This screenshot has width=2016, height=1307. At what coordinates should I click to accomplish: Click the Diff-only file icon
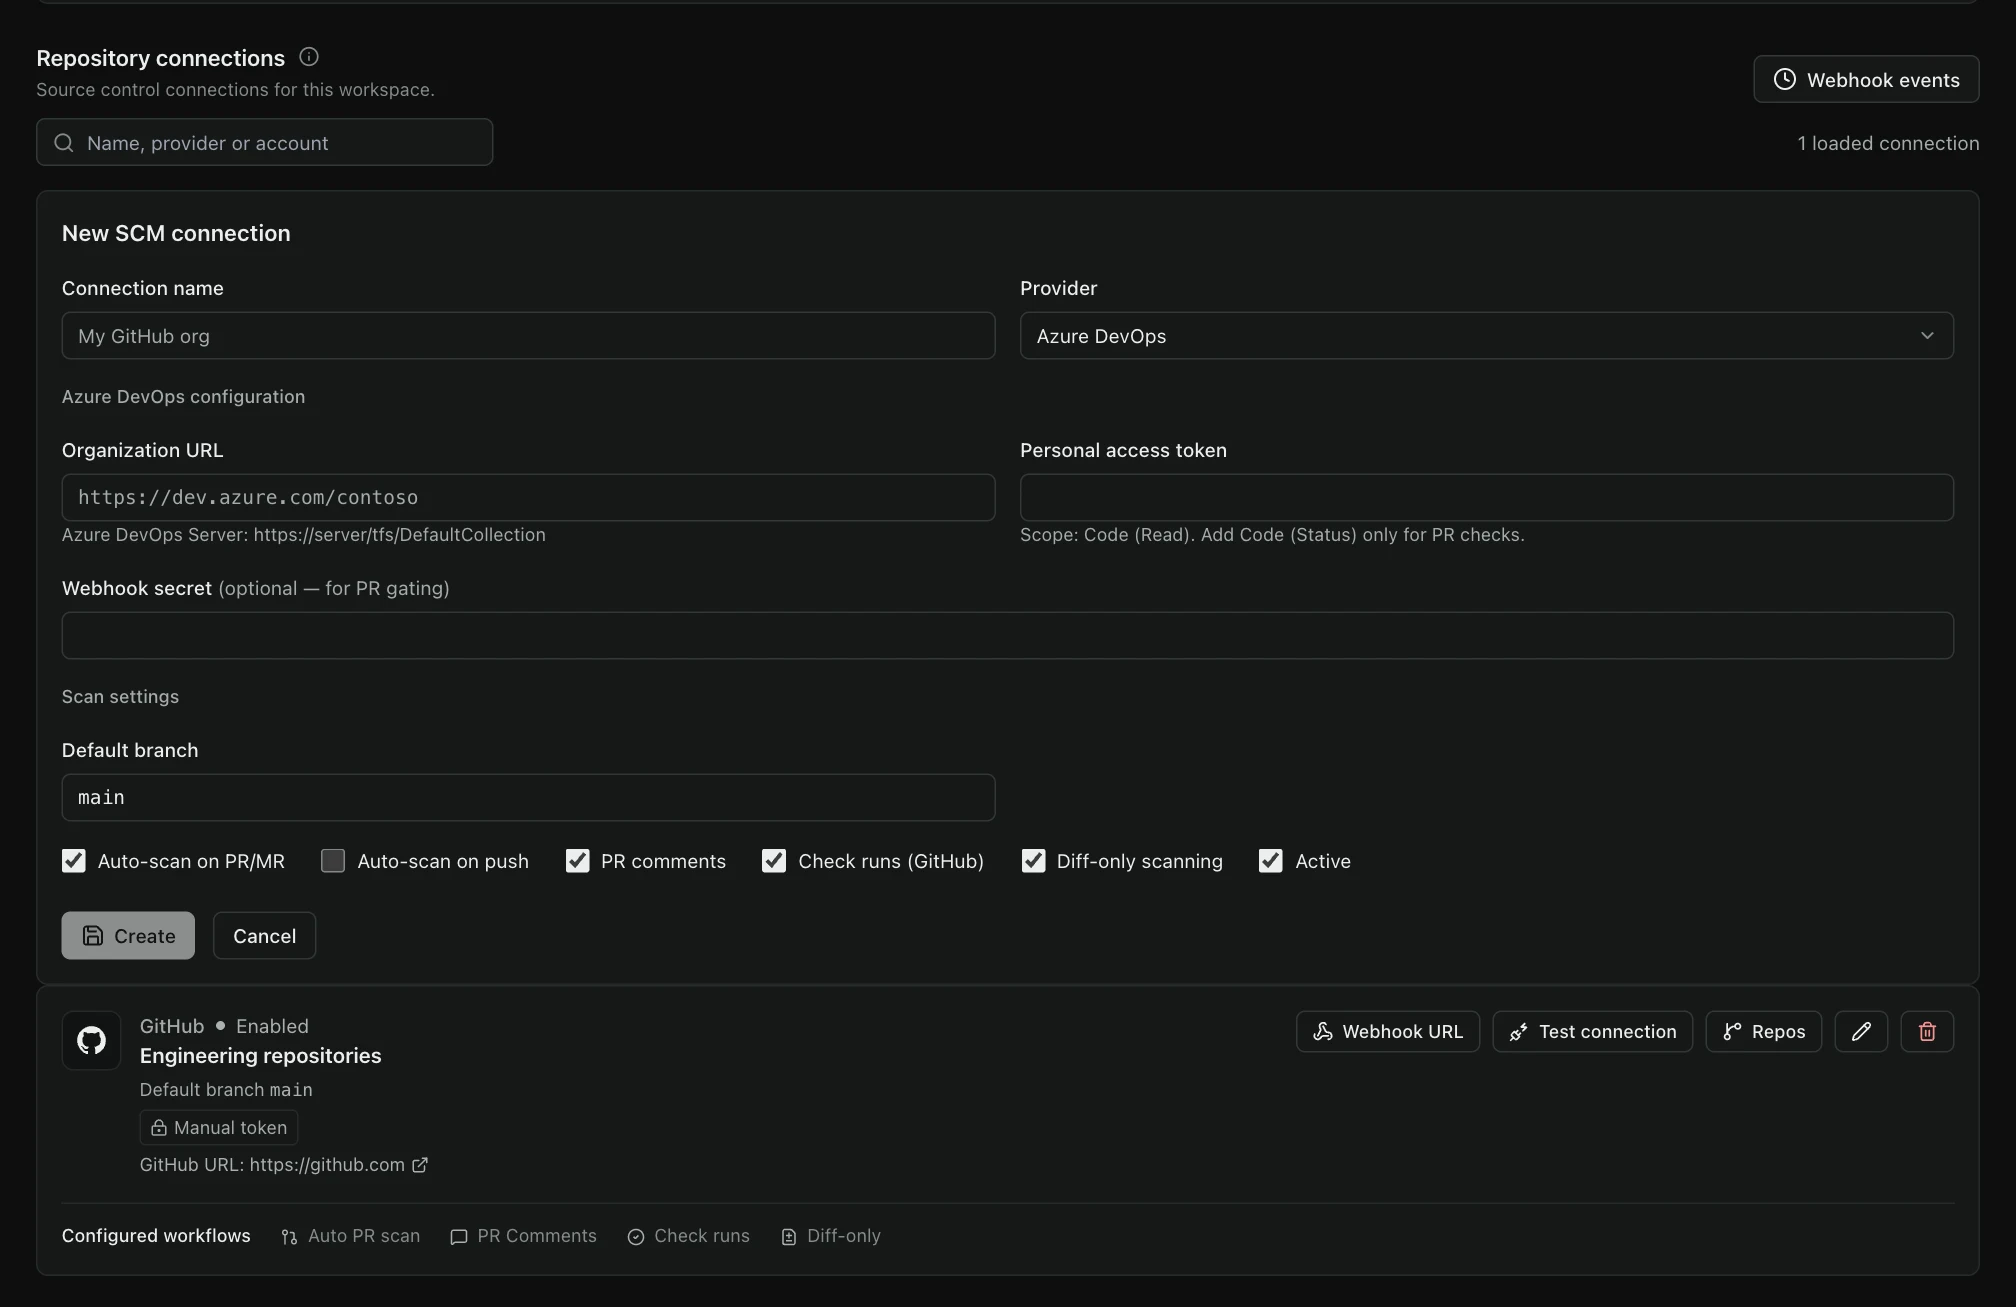pyautogui.click(x=789, y=1237)
